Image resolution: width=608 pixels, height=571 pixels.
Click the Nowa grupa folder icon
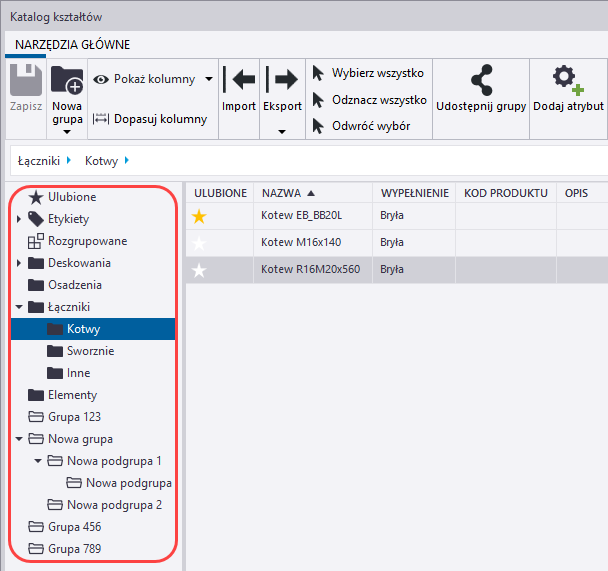click(x=67, y=79)
